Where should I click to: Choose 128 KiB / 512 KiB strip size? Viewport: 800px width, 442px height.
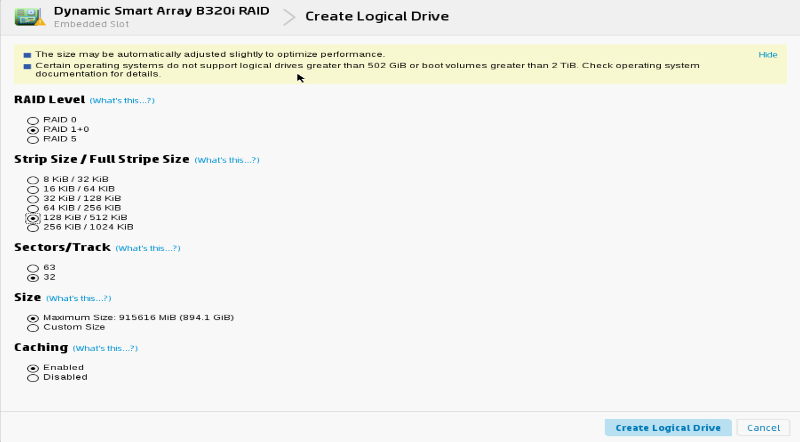(33, 218)
